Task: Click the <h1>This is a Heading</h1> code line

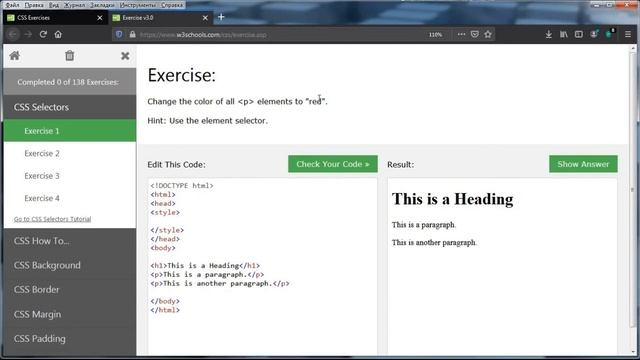Action: click(205, 266)
